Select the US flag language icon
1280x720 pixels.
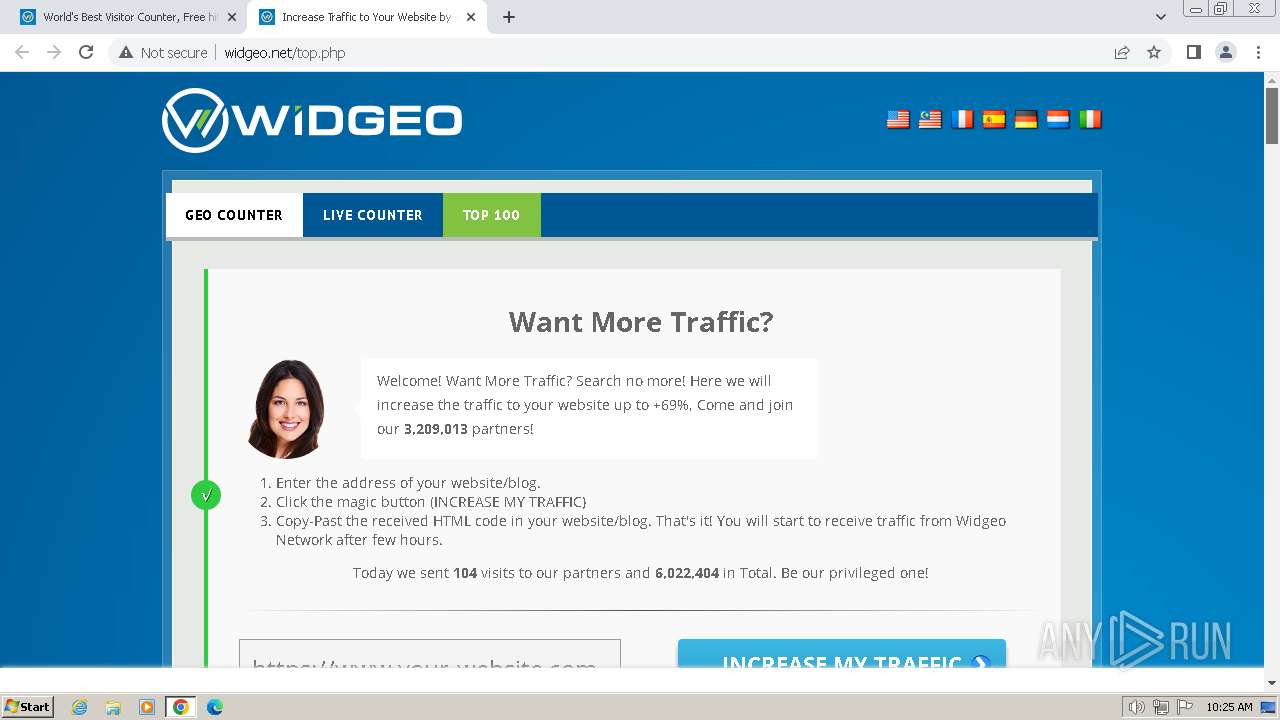click(898, 119)
